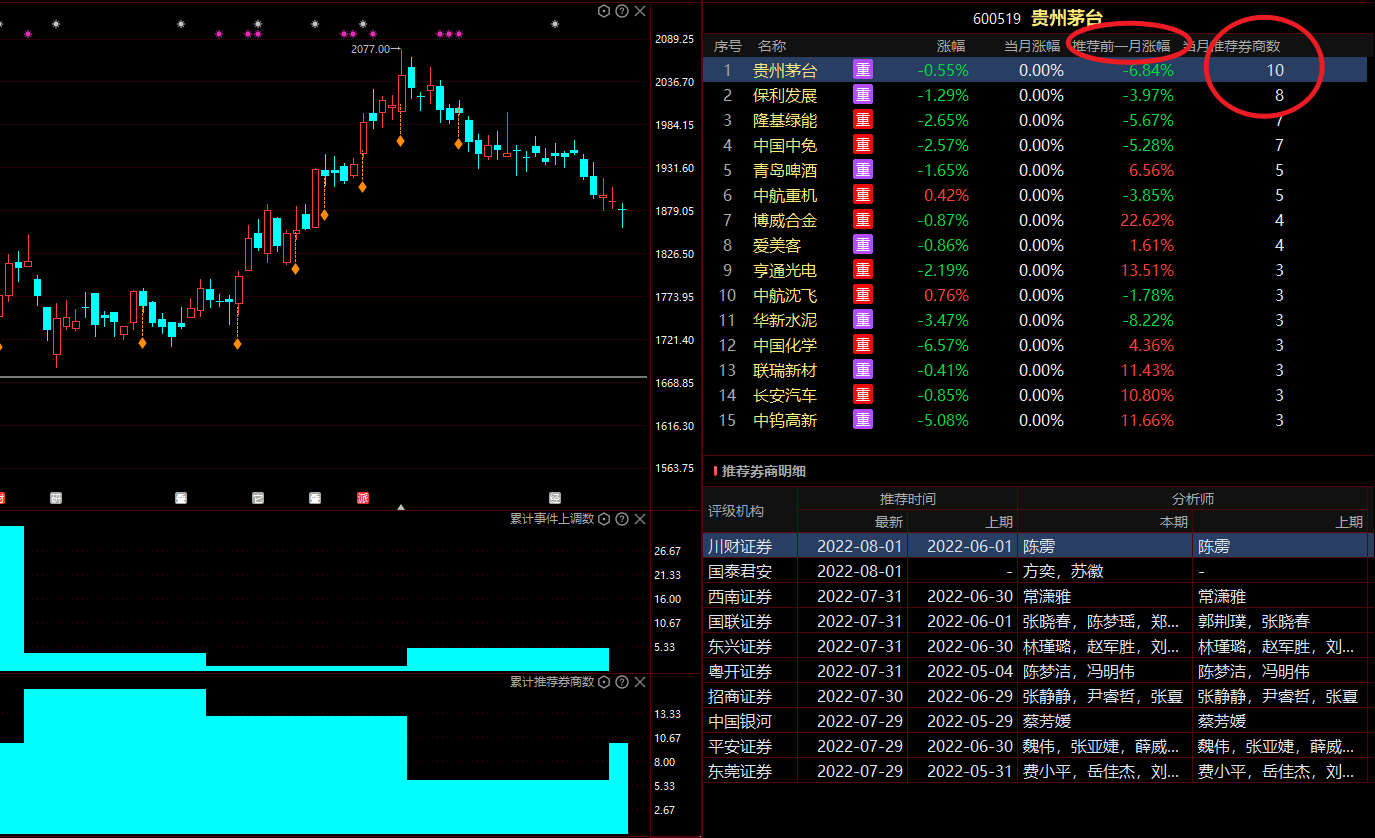Select stock 博威合金 in the list
Image resolution: width=1375 pixels, height=838 pixels.
pos(785,220)
